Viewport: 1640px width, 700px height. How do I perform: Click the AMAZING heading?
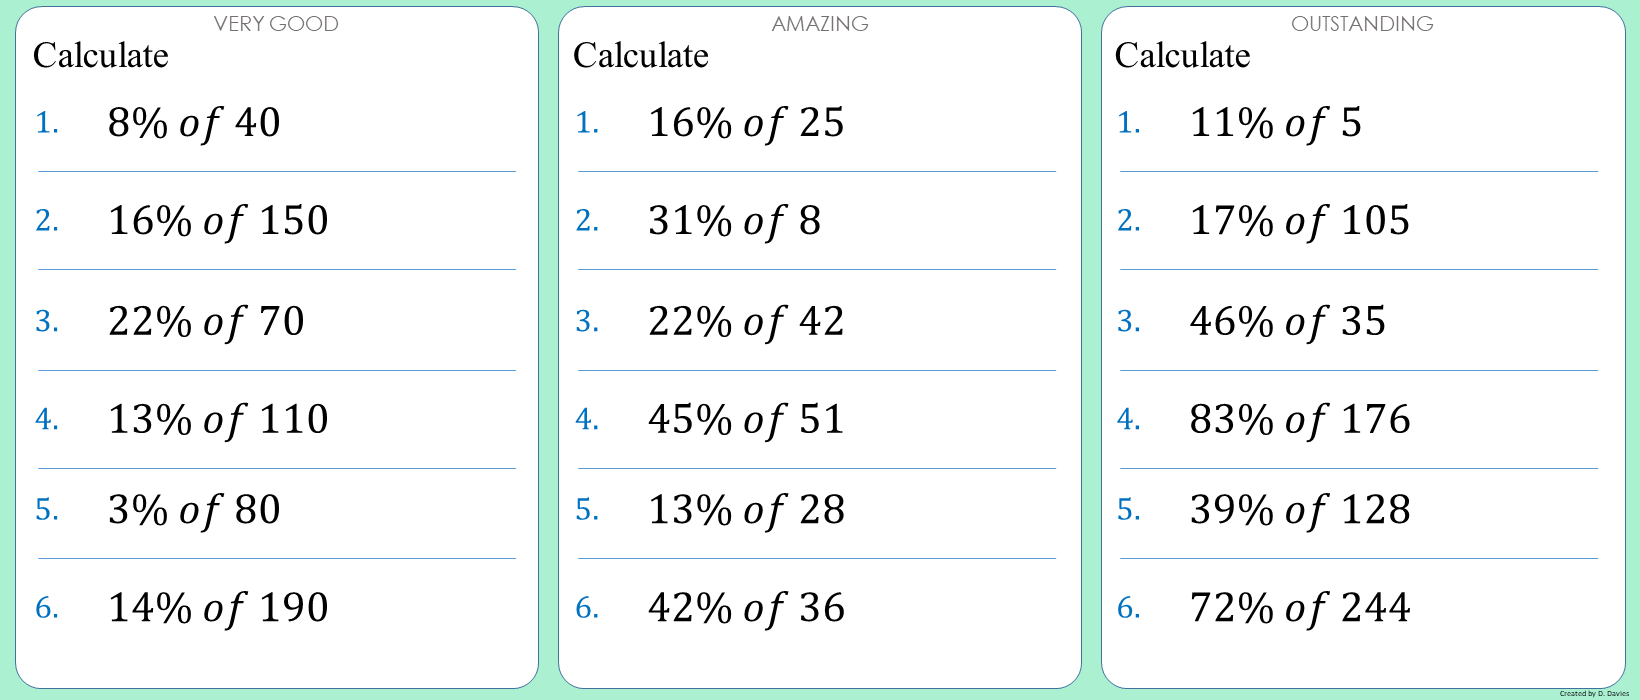pyautogui.click(x=820, y=24)
